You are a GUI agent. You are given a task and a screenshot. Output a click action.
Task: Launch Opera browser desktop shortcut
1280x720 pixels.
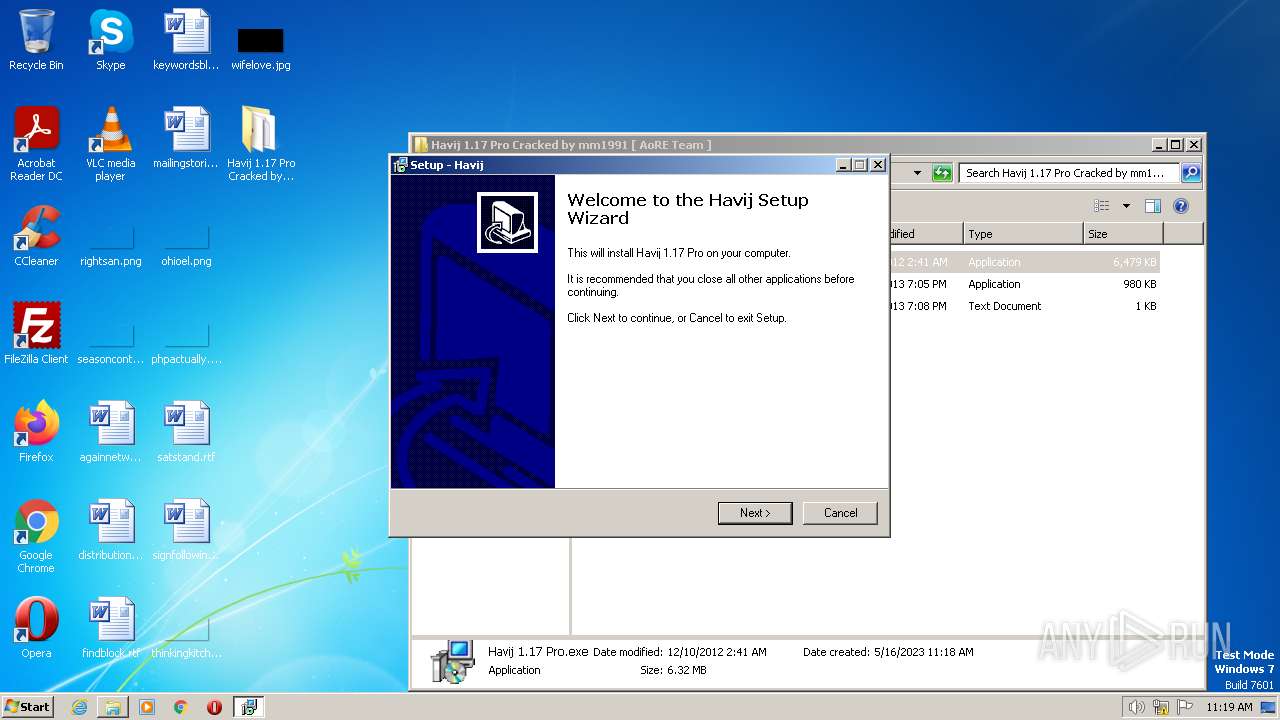[x=36, y=628]
